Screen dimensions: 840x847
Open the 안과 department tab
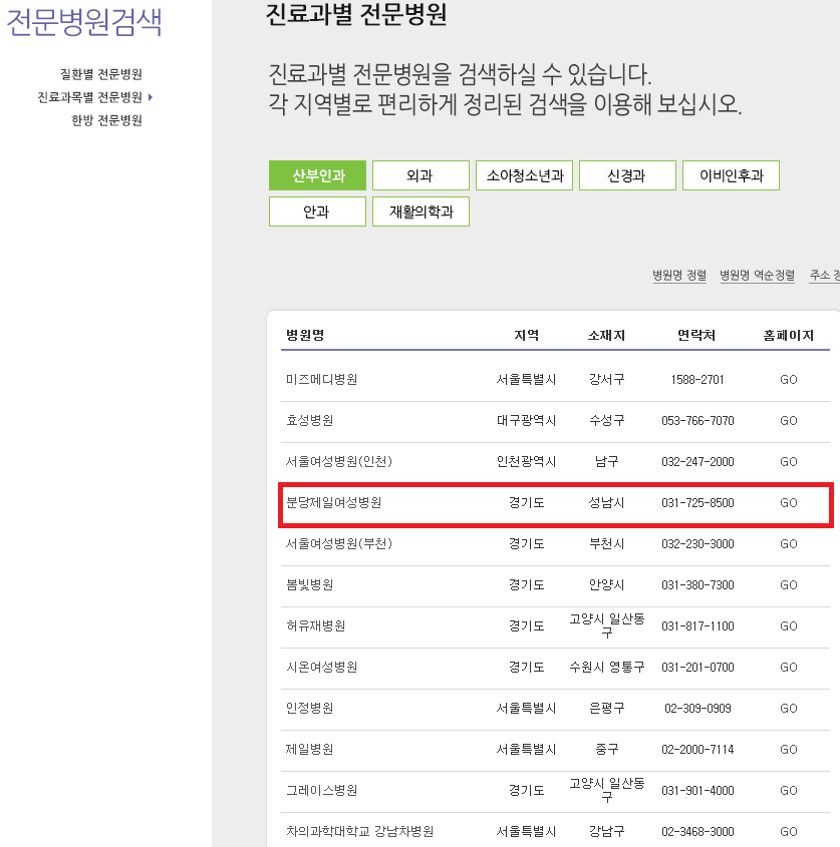[x=318, y=212]
